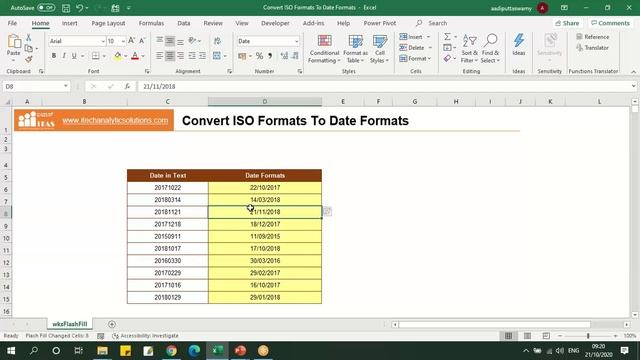The height and width of the screenshot is (360, 640).
Task: Toggle bold formatting
Action: pyautogui.click(x=53, y=56)
